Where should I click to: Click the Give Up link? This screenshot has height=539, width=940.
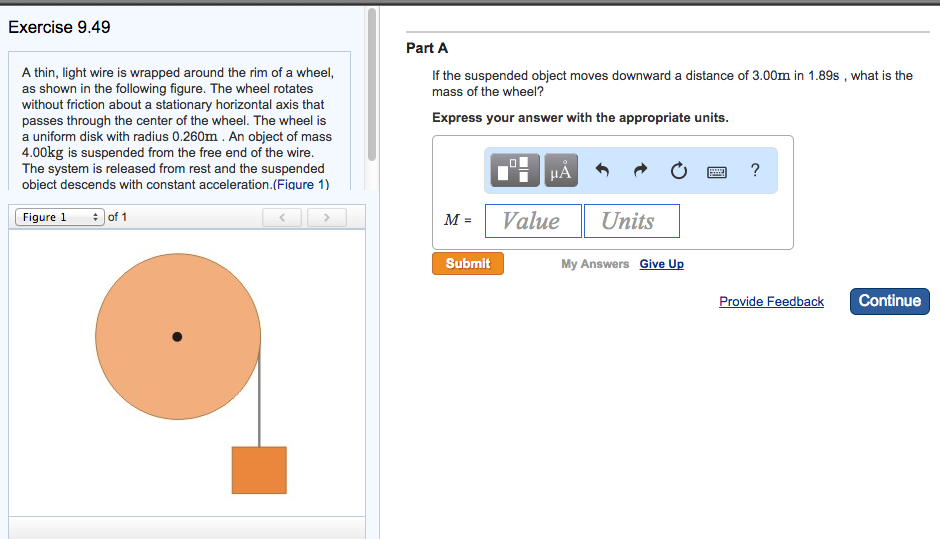coord(662,264)
